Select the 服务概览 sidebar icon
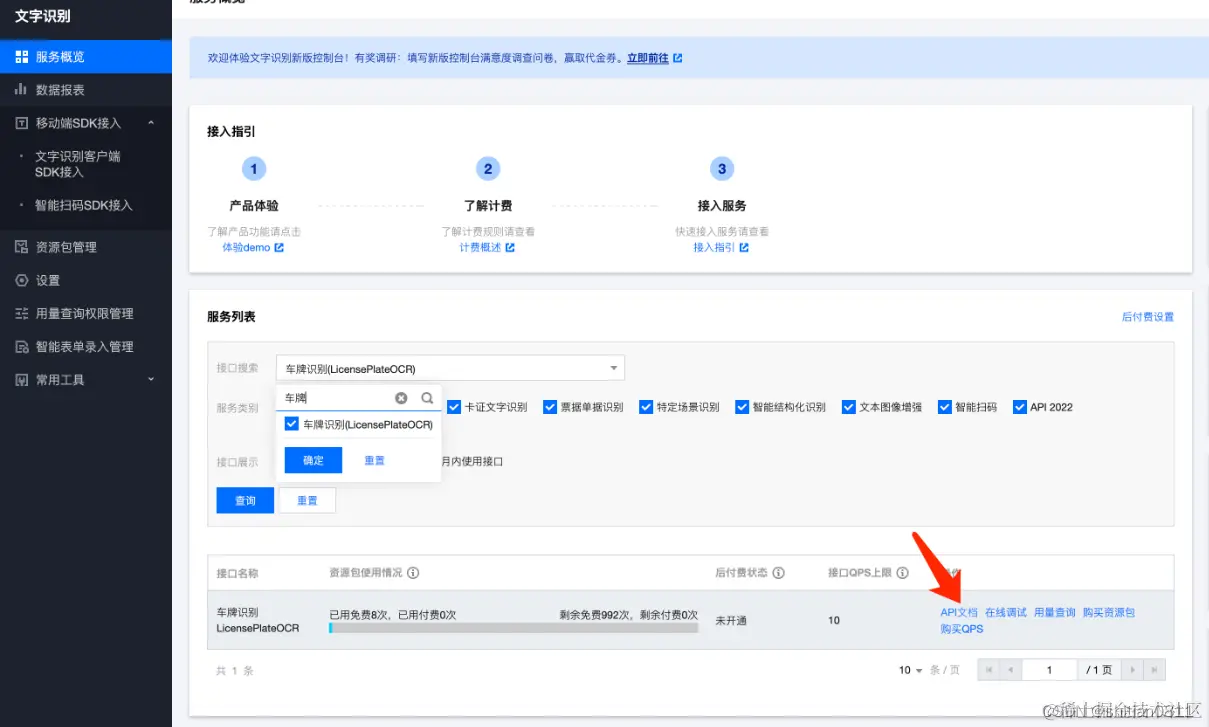Image resolution: width=1209 pixels, height=727 pixels. pyautogui.click(x=20, y=55)
